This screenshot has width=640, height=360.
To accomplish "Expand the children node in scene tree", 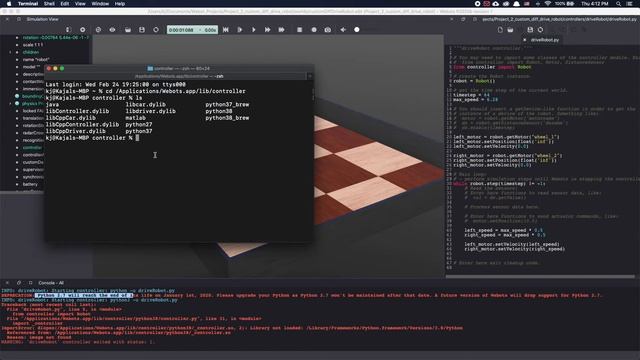I will pos(10,52).
